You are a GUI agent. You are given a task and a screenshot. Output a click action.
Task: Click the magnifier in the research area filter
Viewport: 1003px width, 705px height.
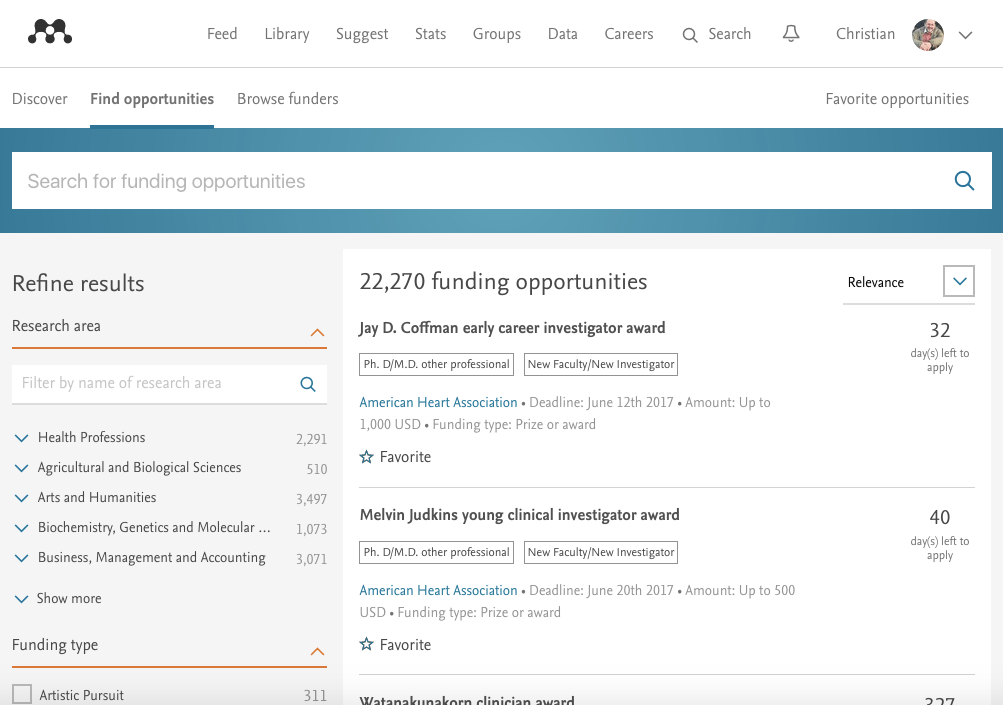pyautogui.click(x=307, y=383)
